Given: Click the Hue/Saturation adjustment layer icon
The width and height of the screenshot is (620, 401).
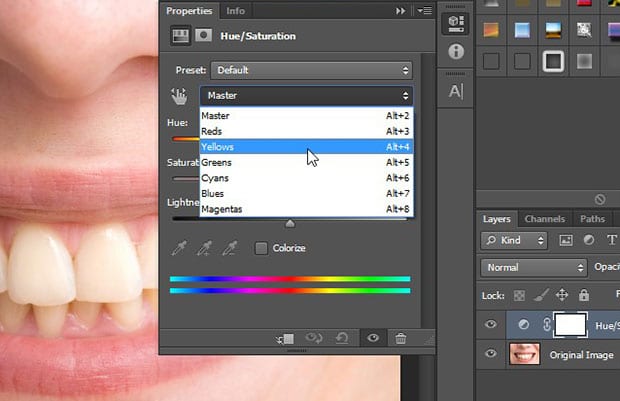Looking at the screenshot, I should pyautogui.click(x=524, y=325).
